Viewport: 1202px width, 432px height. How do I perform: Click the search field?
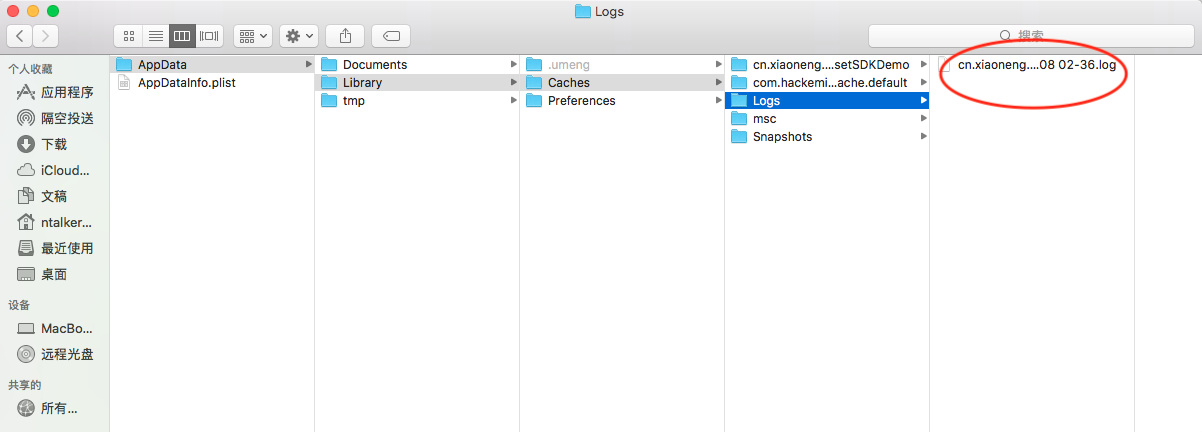coord(1030,36)
